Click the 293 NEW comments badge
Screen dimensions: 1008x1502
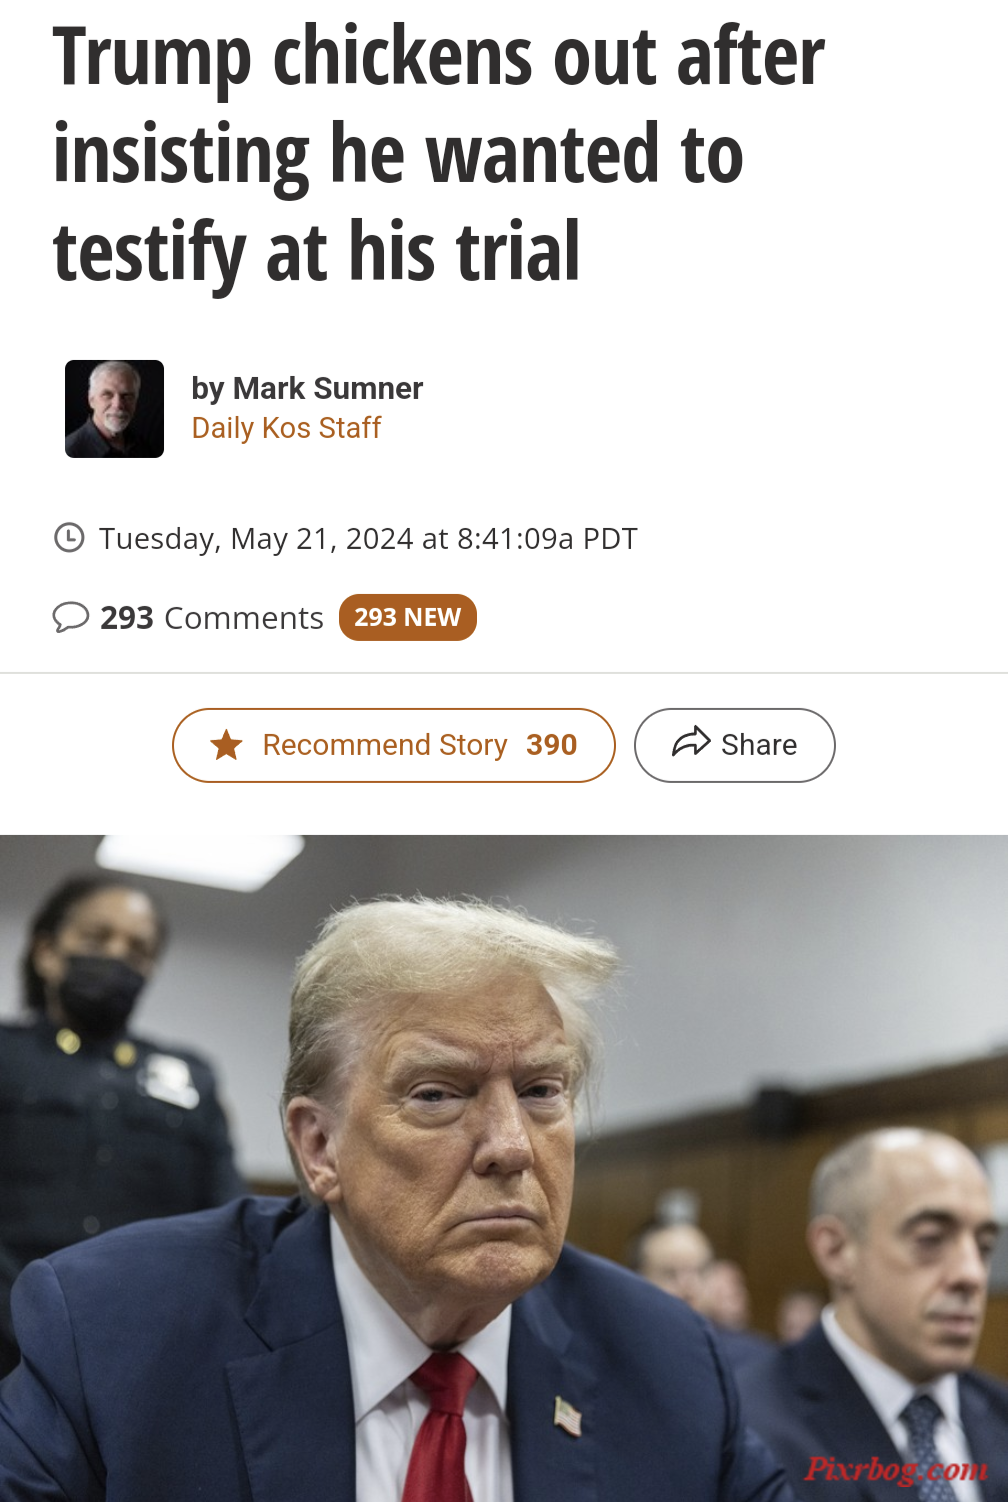tap(408, 617)
